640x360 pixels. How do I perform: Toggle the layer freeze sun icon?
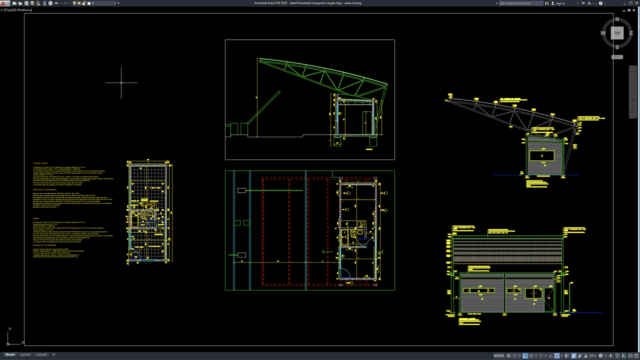tap(79, 3)
